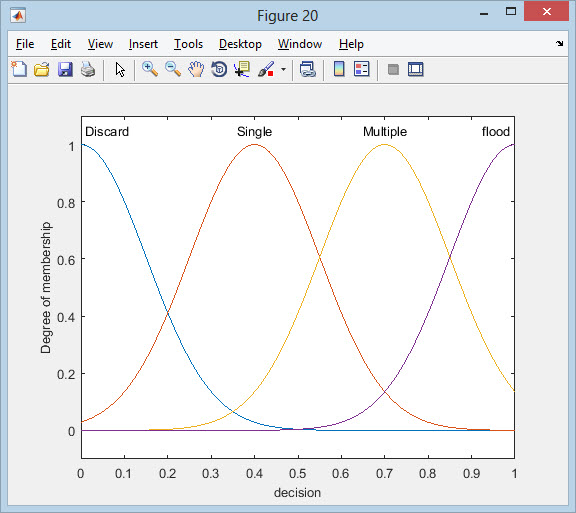Open file using folder icon

[x=42, y=69]
